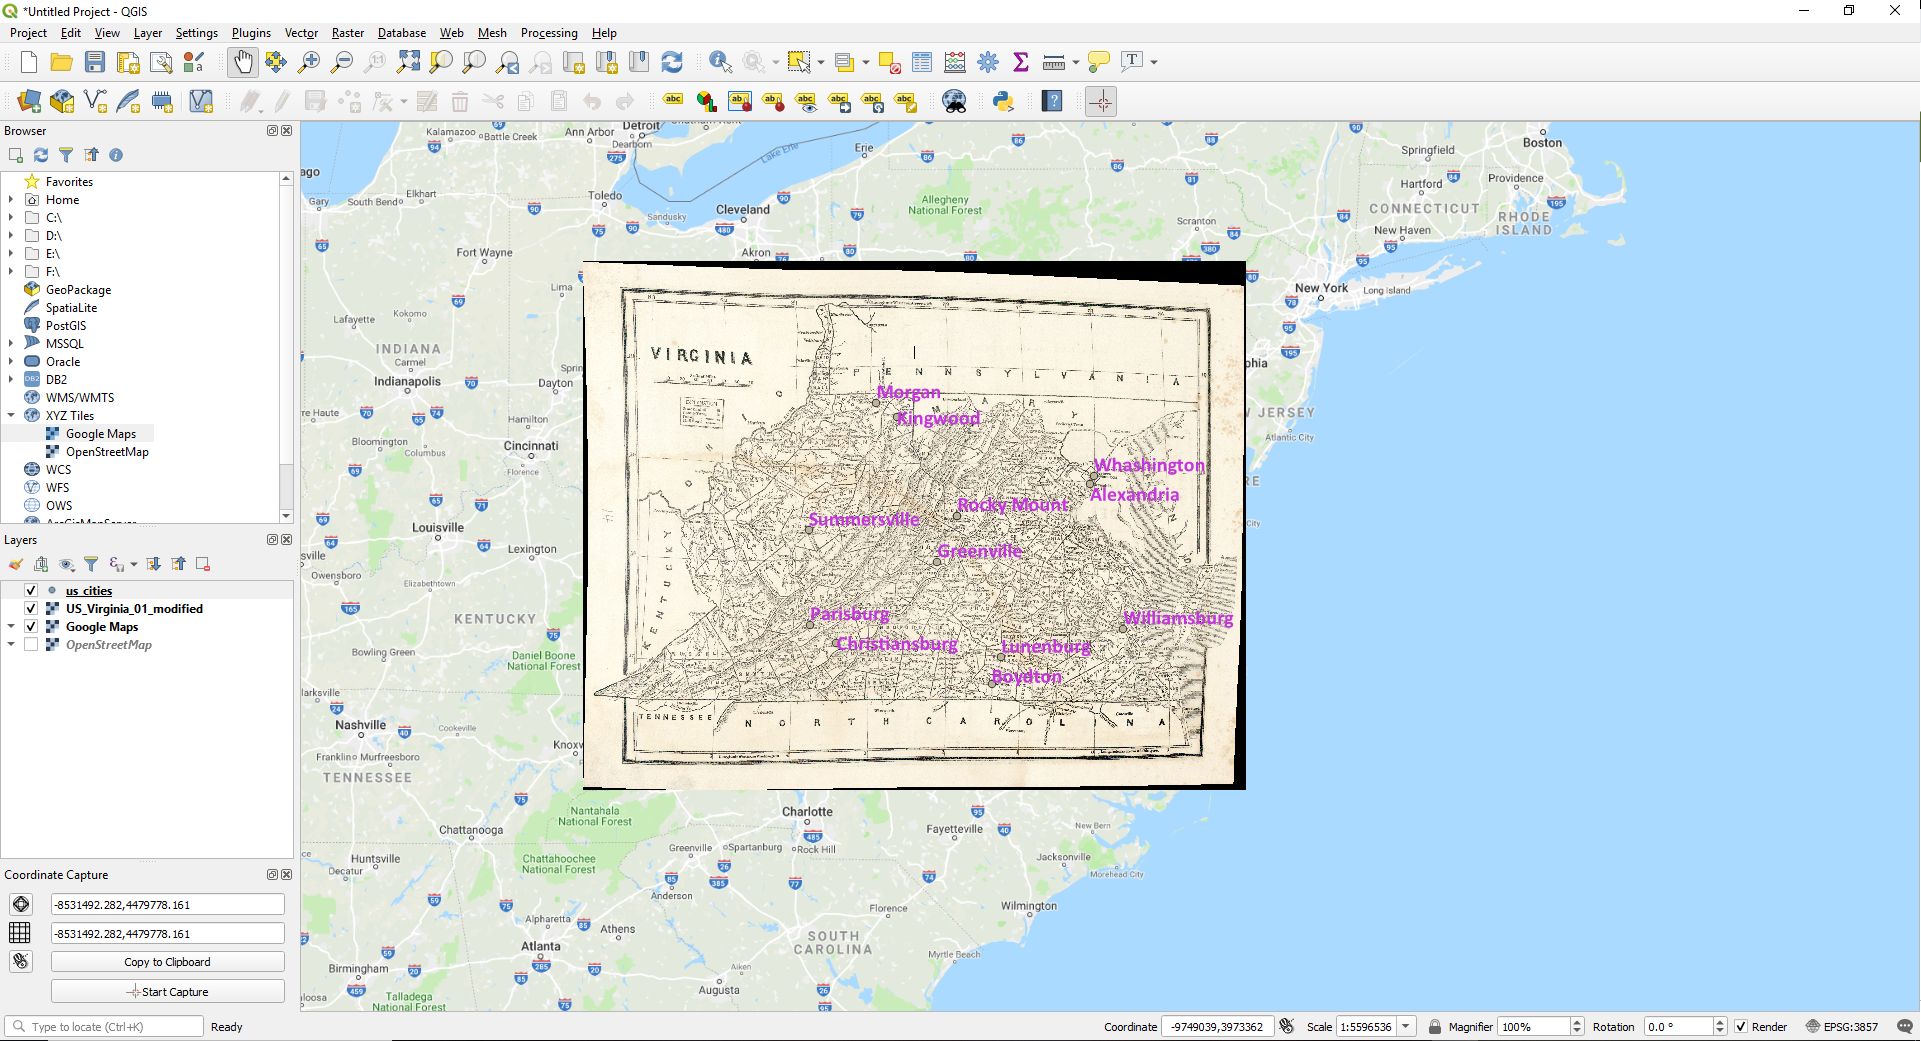The width and height of the screenshot is (1921, 1041).
Task: Refresh the map canvas
Action: point(672,62)
